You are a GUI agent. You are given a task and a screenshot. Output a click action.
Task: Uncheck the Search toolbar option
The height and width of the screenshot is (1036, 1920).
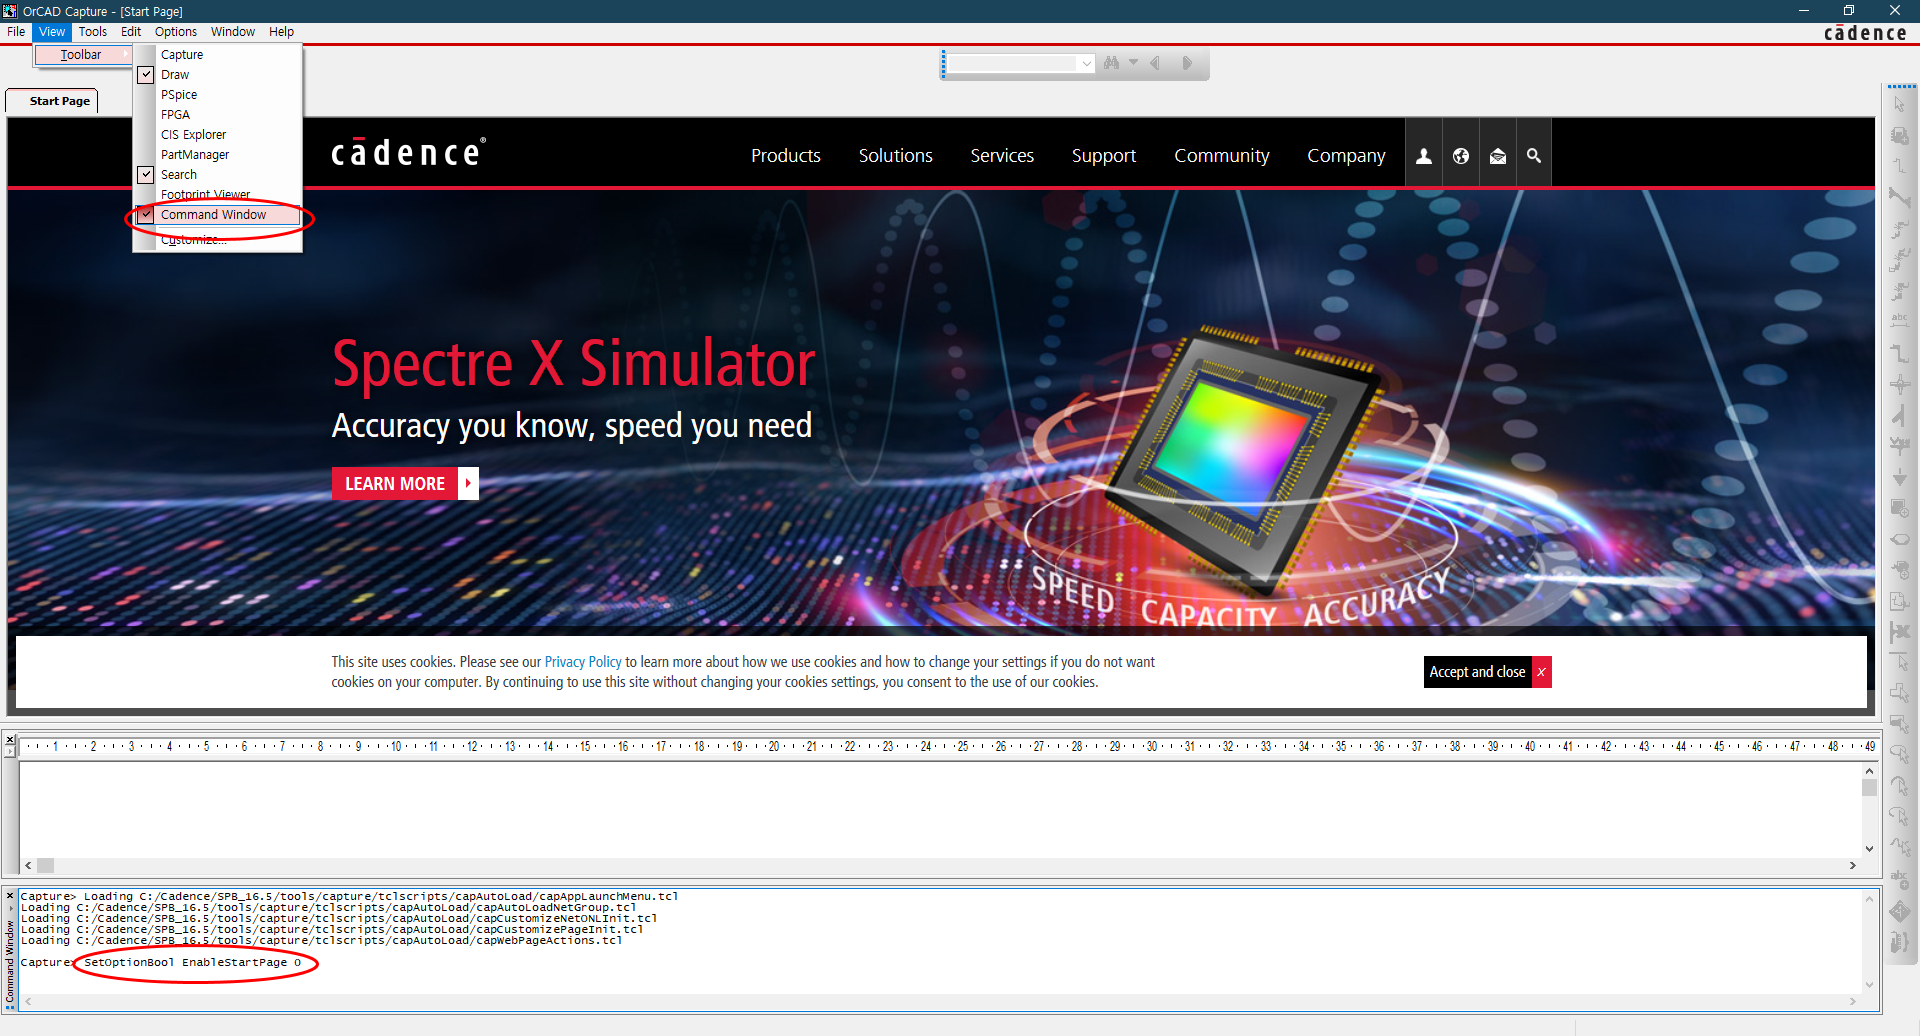(x=217, y=175)
